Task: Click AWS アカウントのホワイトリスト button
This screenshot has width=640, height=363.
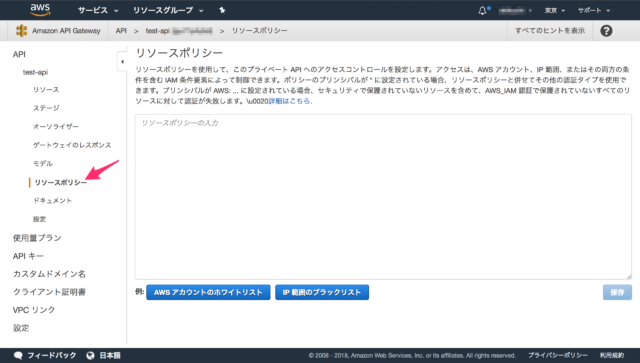Action: click(x=208, y=292)
